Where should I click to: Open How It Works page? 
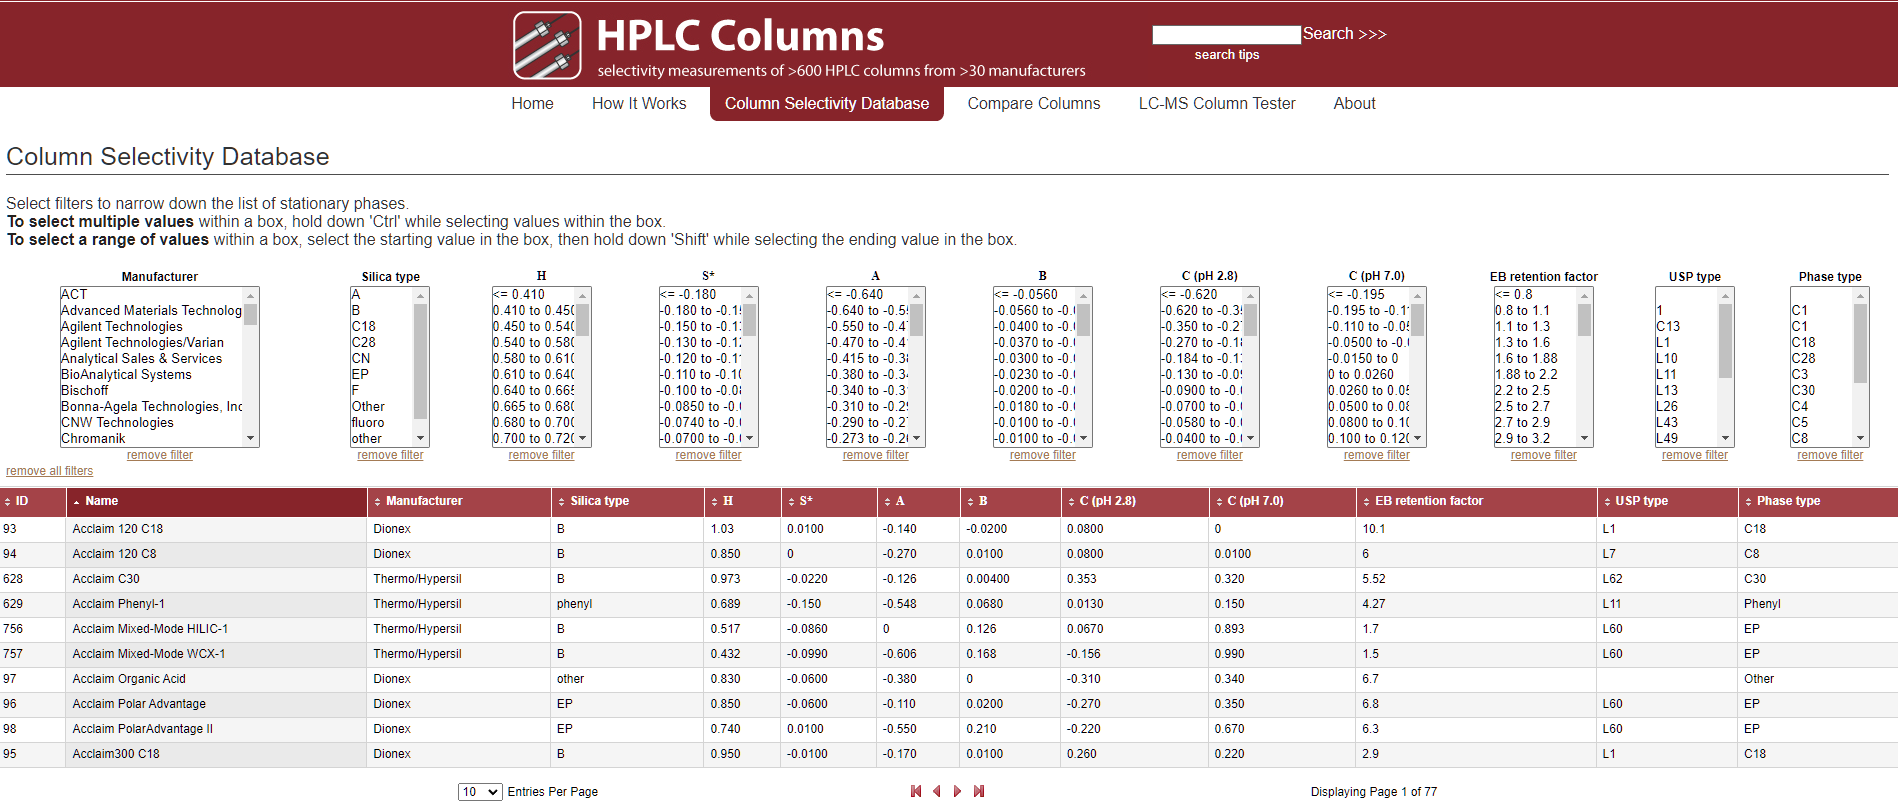tap(639, 104)
